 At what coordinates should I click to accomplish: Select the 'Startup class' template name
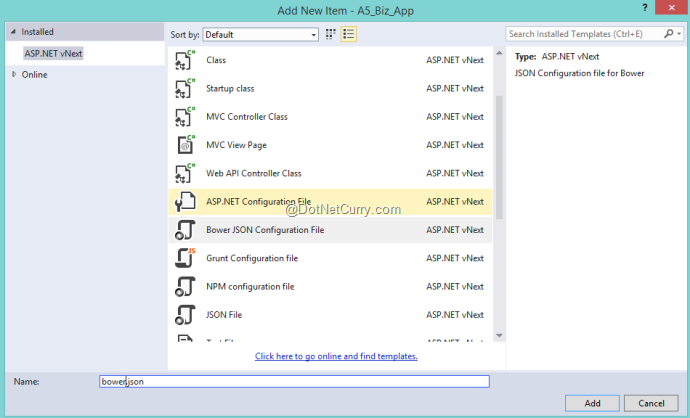pos(230,88)
